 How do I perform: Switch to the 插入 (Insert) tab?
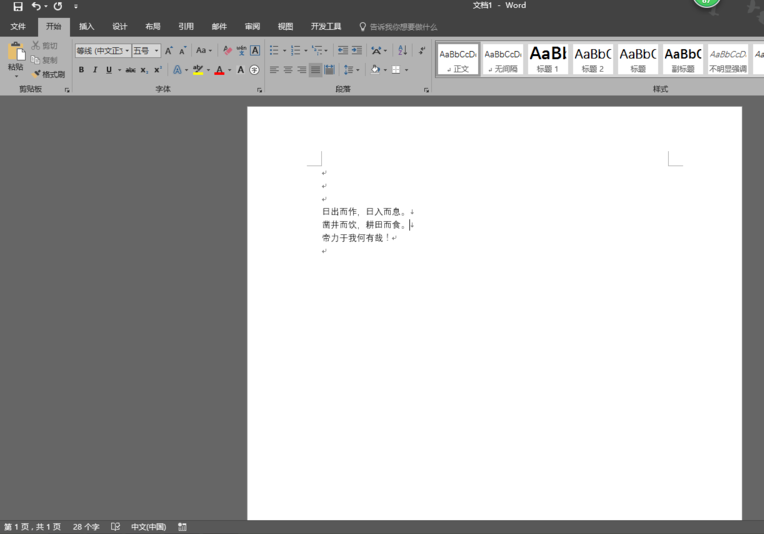[86, 26]
